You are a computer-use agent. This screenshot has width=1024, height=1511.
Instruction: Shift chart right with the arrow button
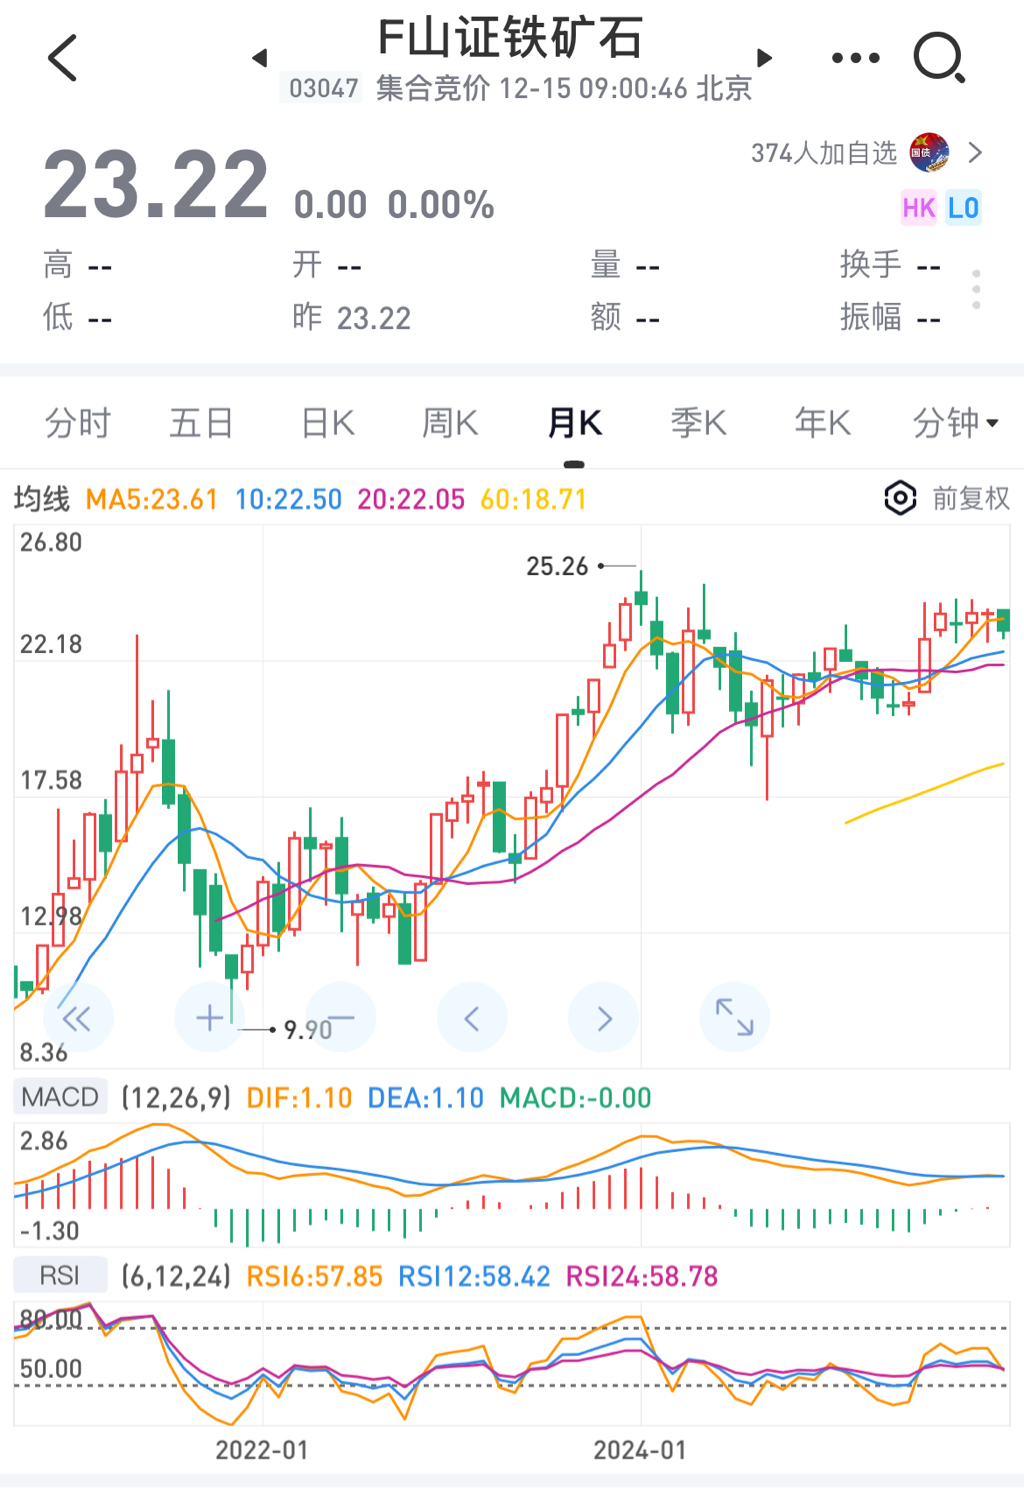[603, 1018]
